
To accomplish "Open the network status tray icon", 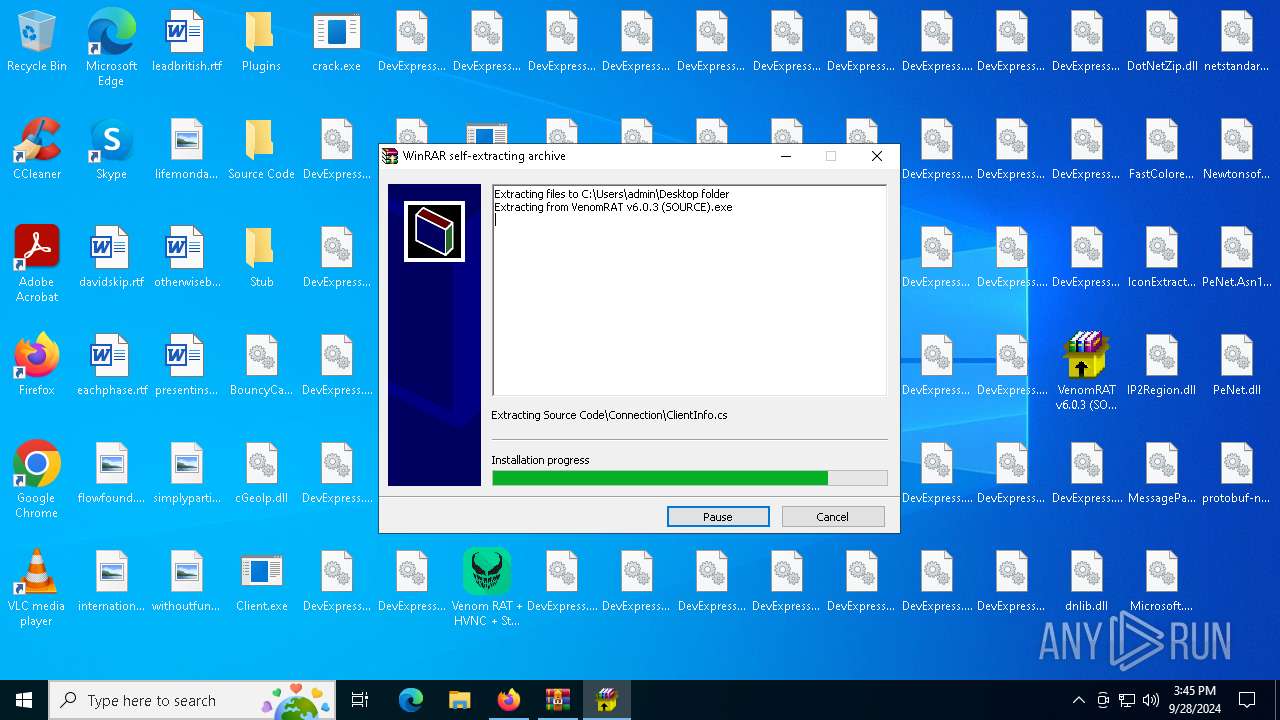I will (x=1127, y=700).
